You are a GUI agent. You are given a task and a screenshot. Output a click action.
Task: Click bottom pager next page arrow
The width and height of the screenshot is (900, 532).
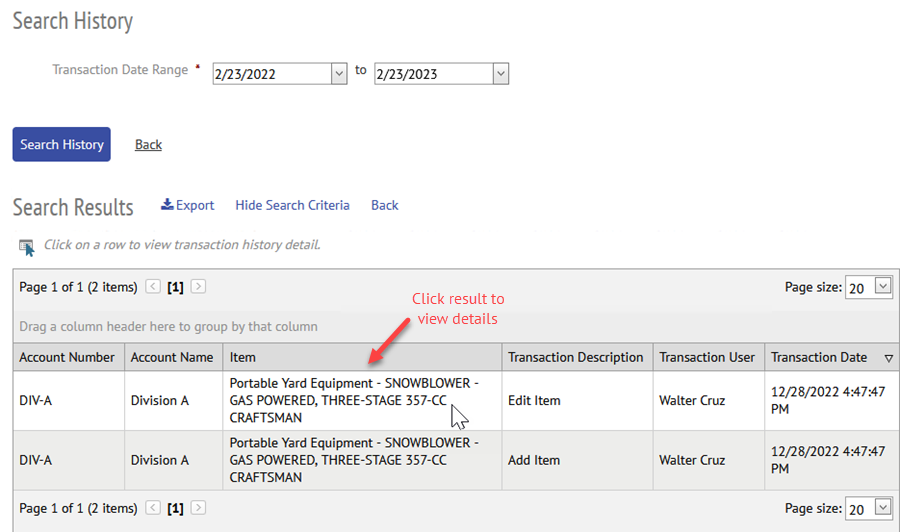tap(198, 508)
